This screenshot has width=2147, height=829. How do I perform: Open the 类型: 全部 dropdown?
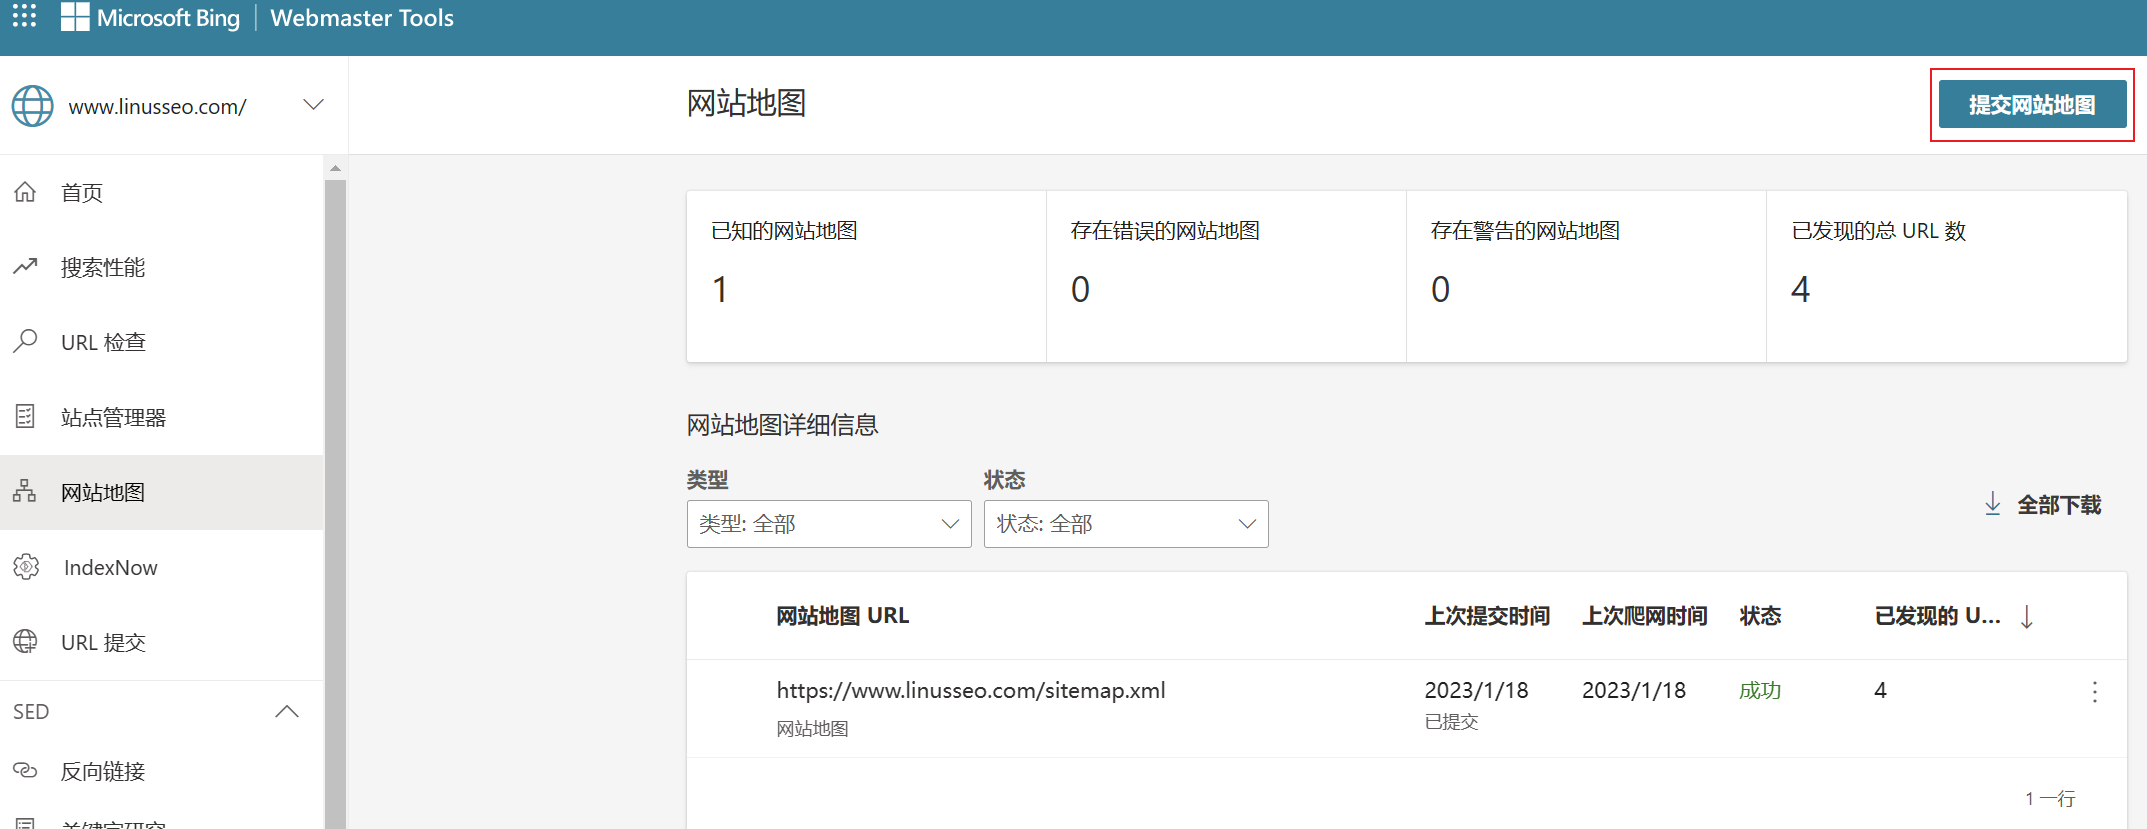click(x=828, y=524)
